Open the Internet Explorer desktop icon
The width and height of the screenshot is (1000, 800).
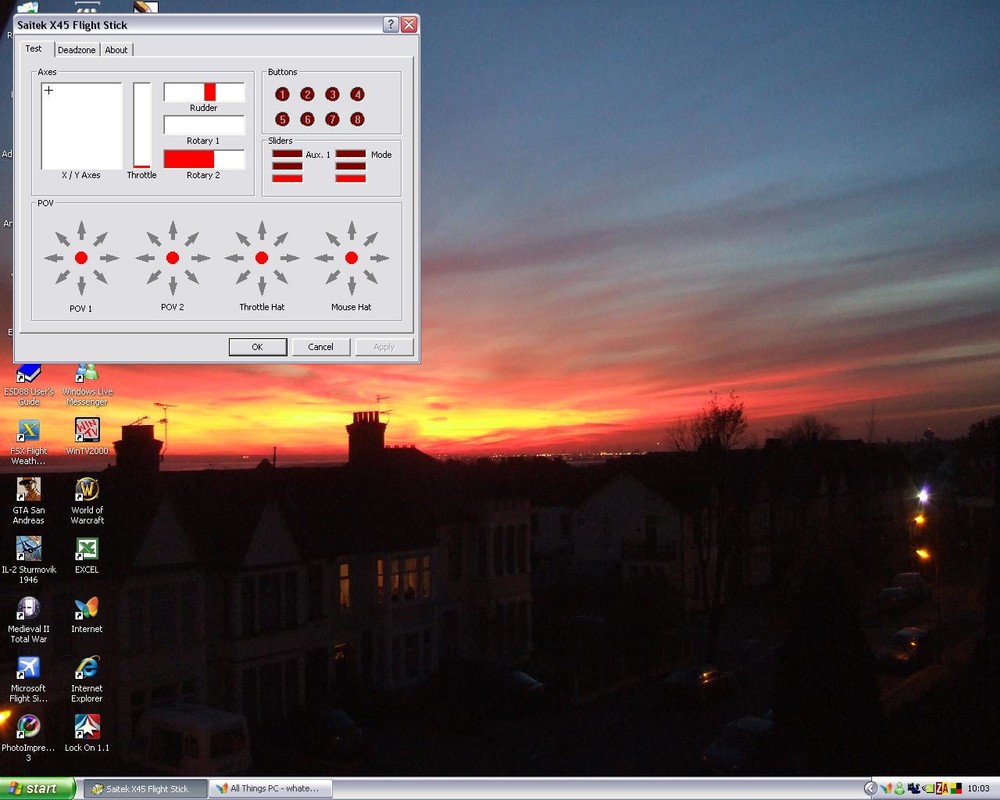tap(87, 679)
